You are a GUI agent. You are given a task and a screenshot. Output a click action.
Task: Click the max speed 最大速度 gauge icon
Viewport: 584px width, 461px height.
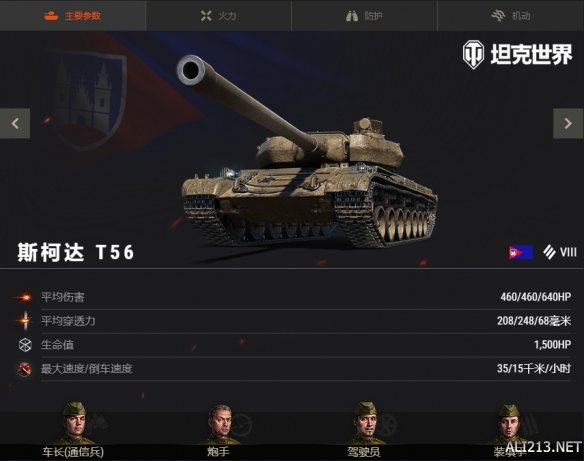[x=25, y=369]
